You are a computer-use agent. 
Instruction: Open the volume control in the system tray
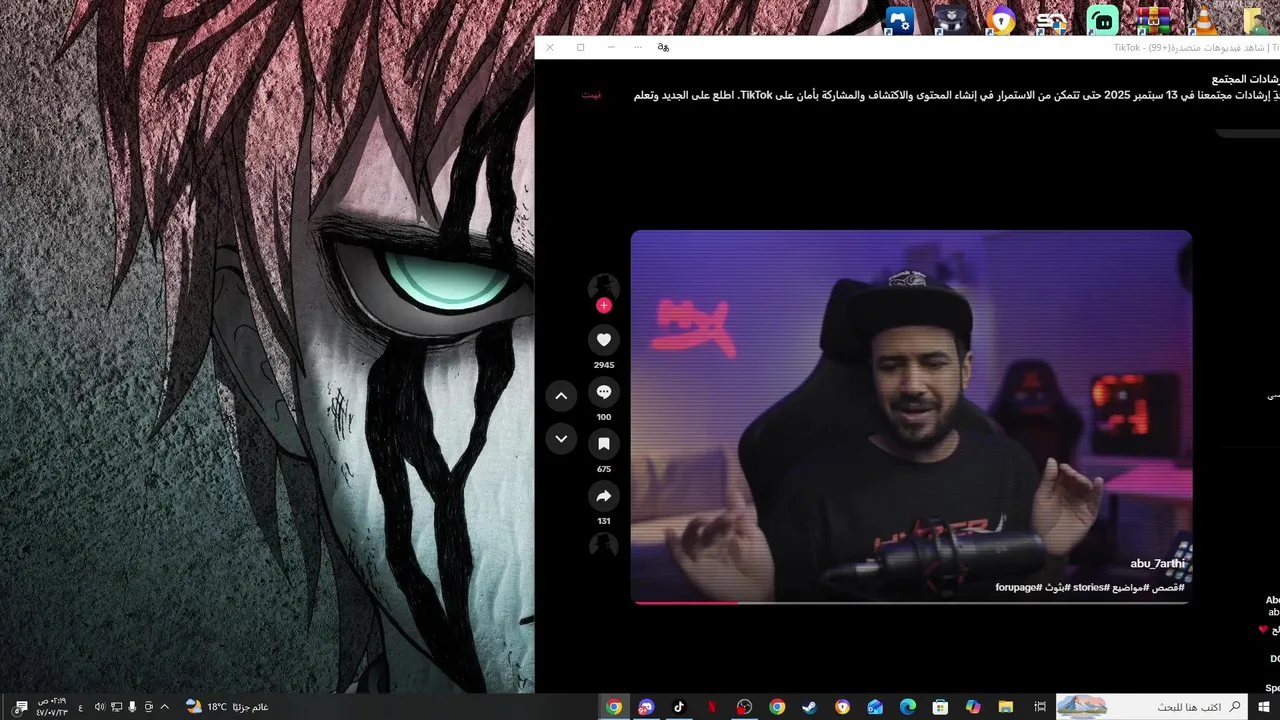point(100,707)
